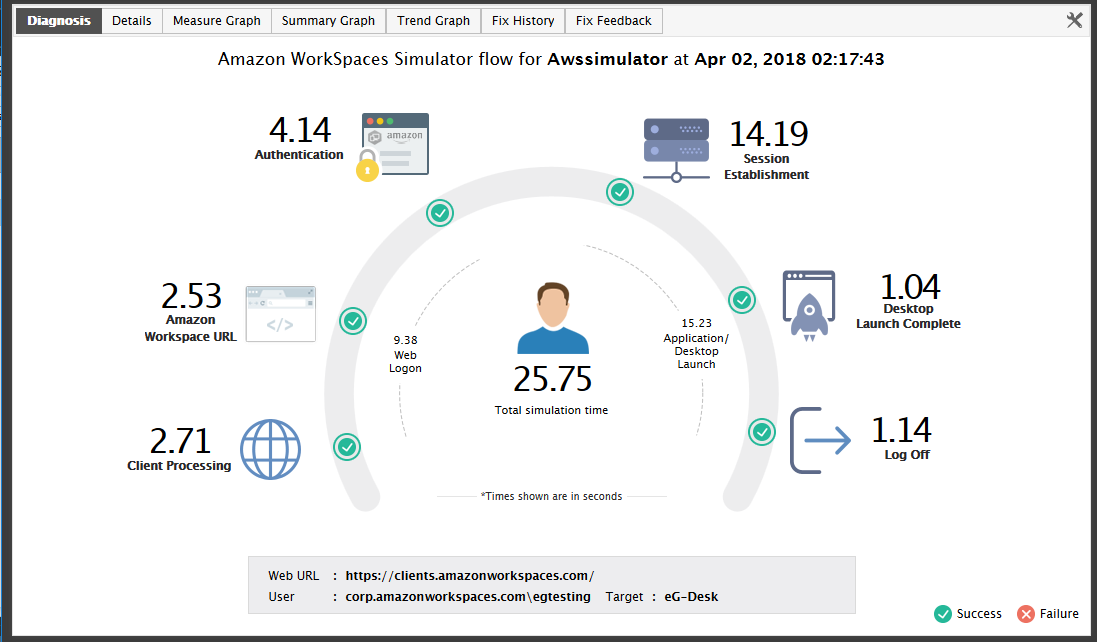Click the clients.amazonworkspaces.com Web URL
The width and height of the screenshot is (1097, 642).
469,576
